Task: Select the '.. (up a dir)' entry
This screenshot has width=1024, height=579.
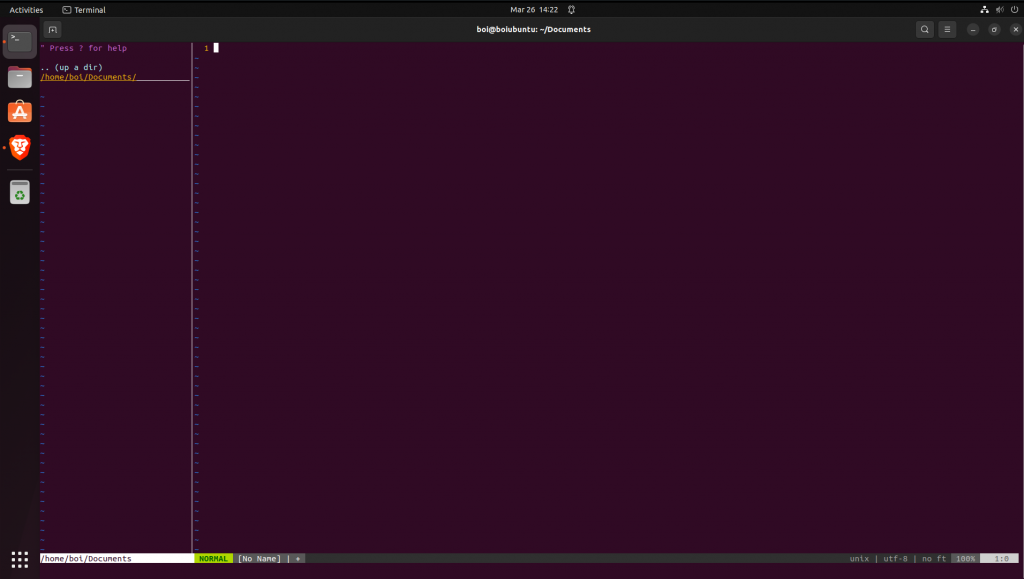Action: 72,67
